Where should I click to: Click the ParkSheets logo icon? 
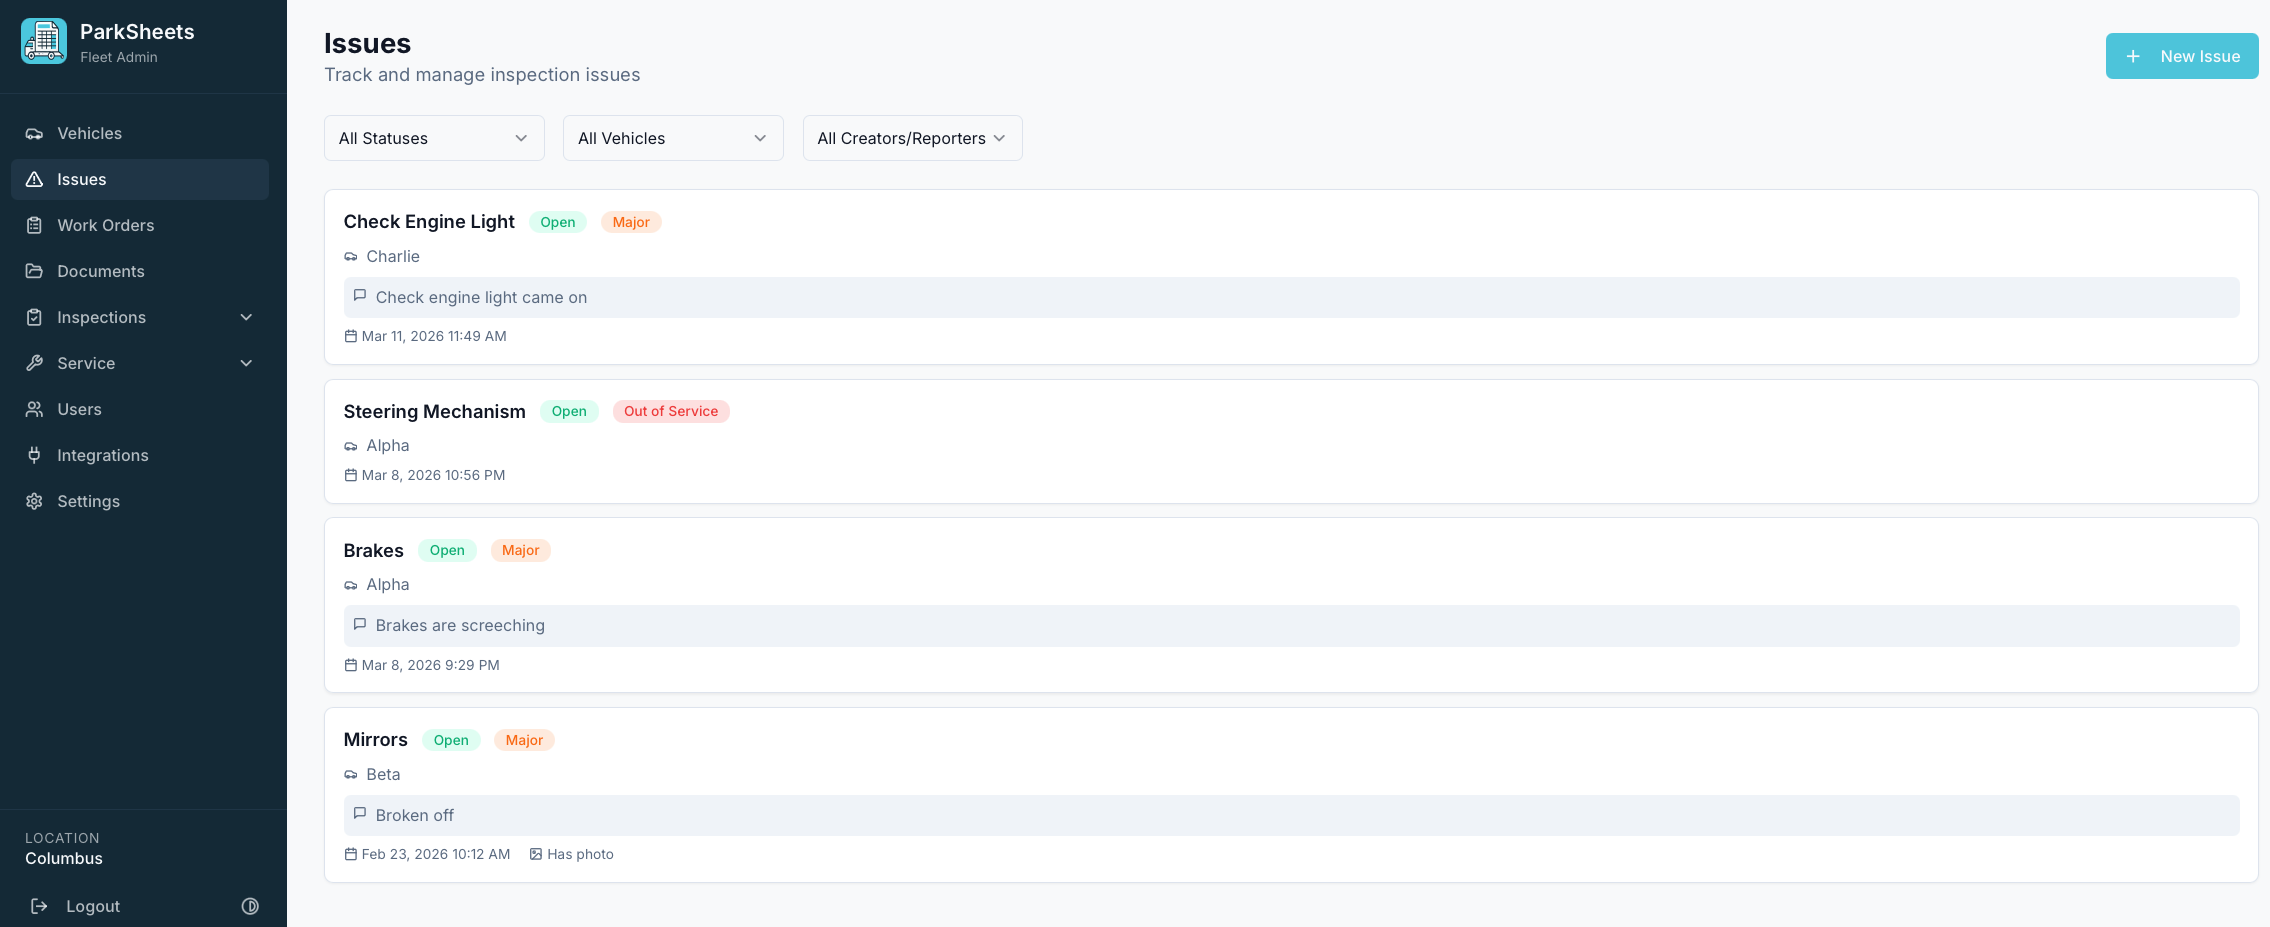click(x=44, y=42)
